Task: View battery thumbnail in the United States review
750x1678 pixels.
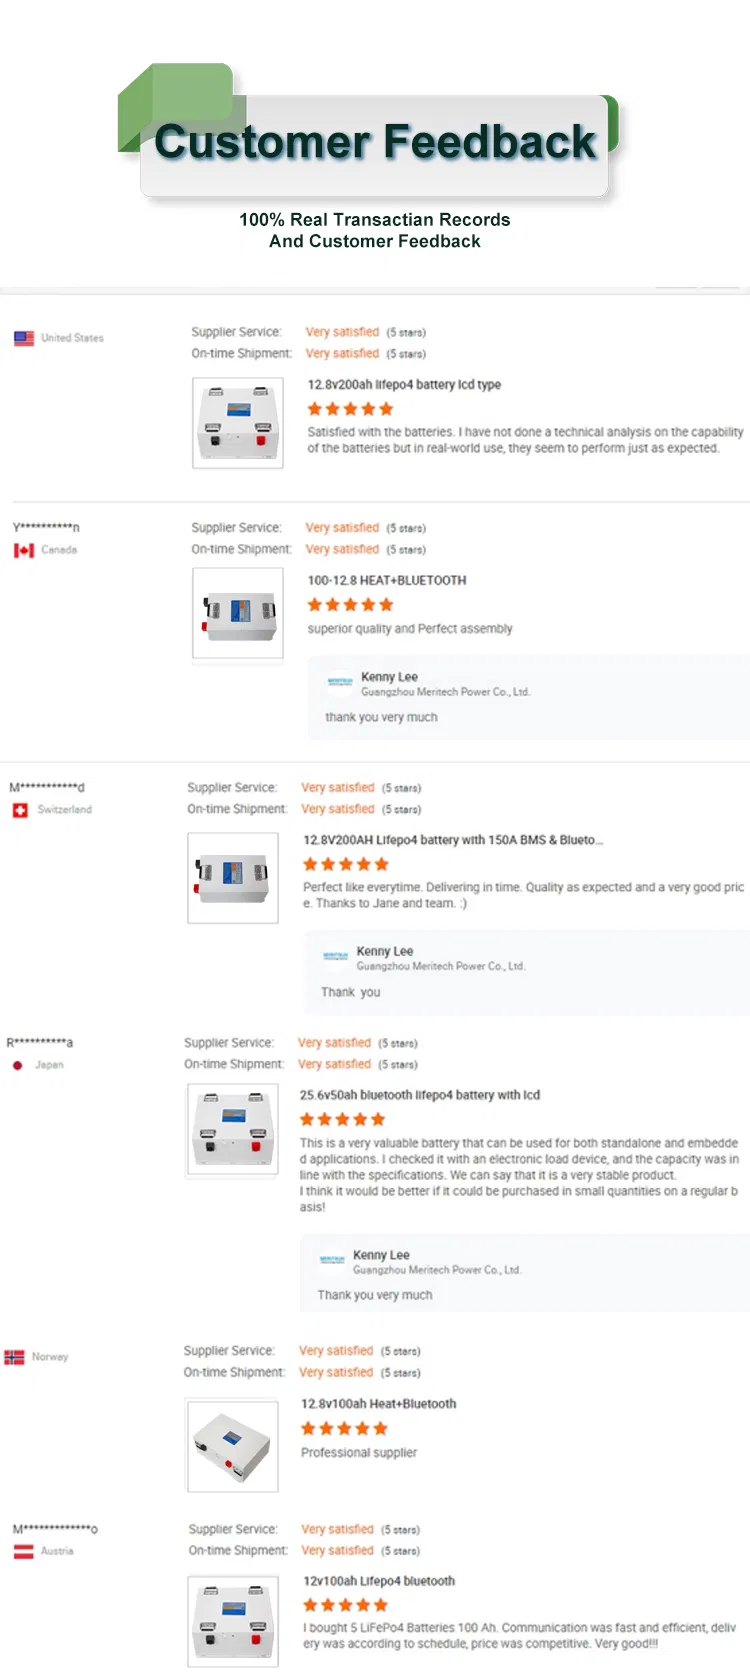Action: point(238,423)
